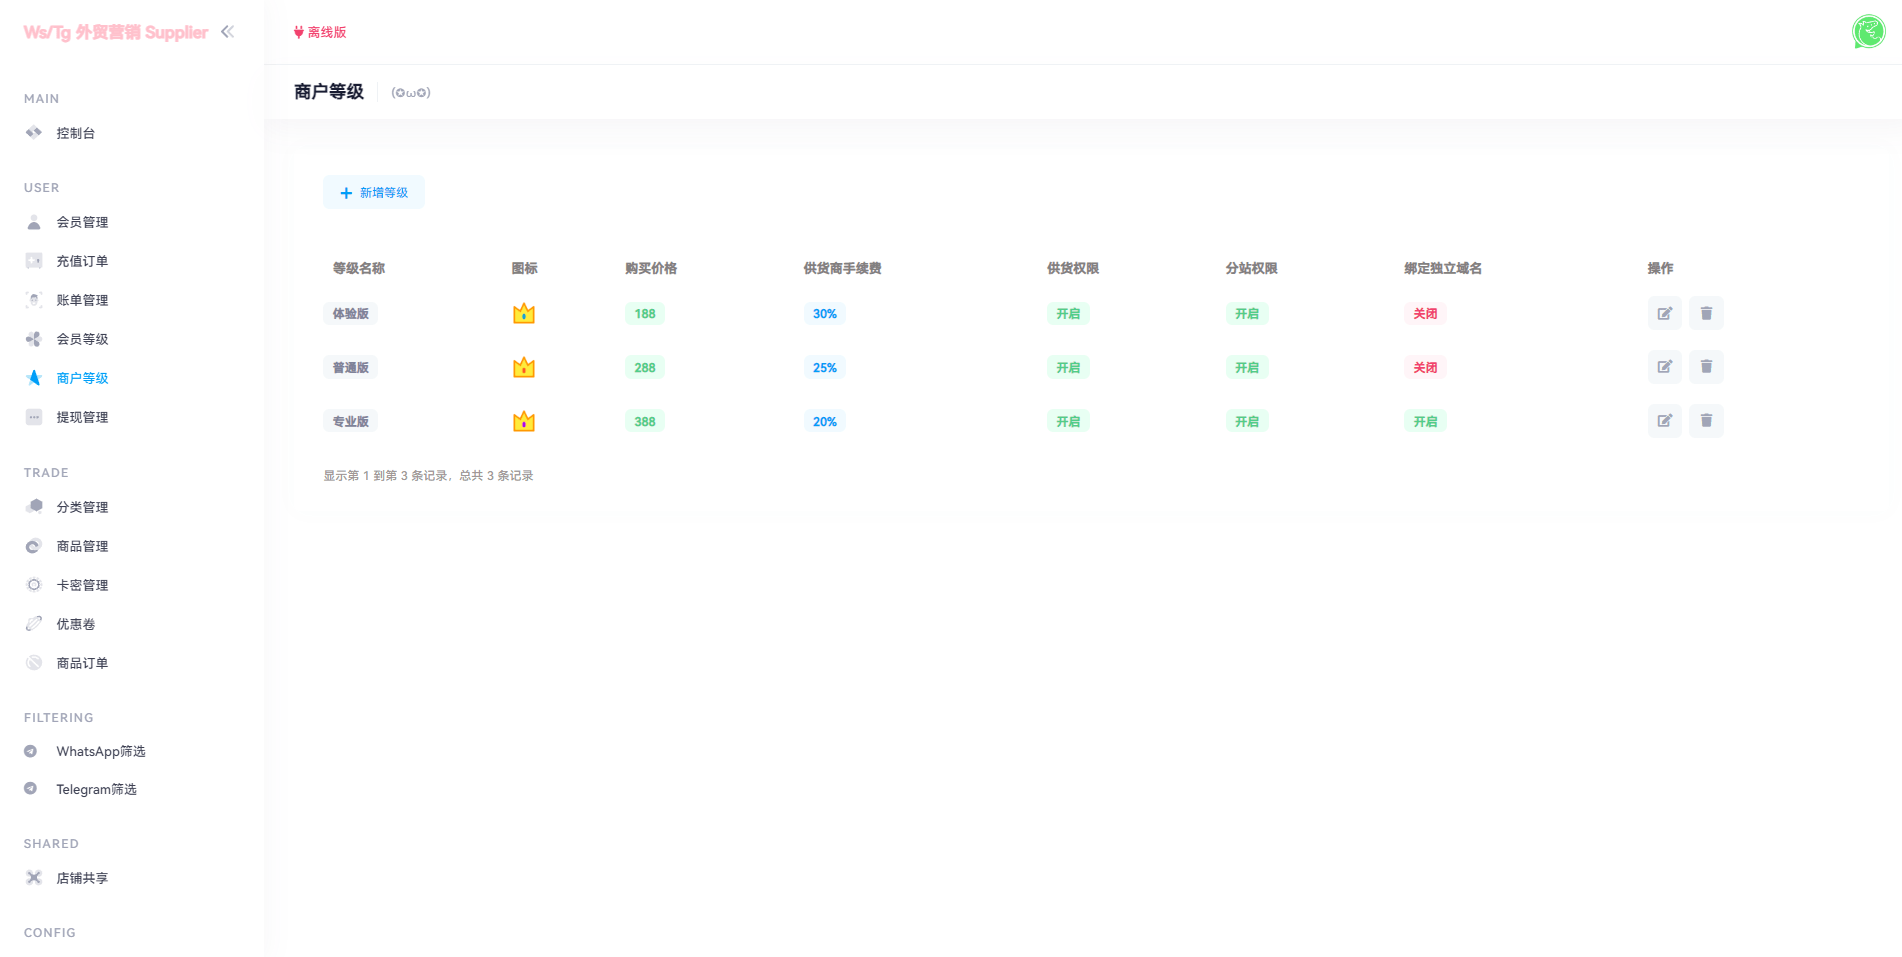Delete the 专业版 level via trash icon
Viewport: 1902px width, 957px height.
(1706, 421)
